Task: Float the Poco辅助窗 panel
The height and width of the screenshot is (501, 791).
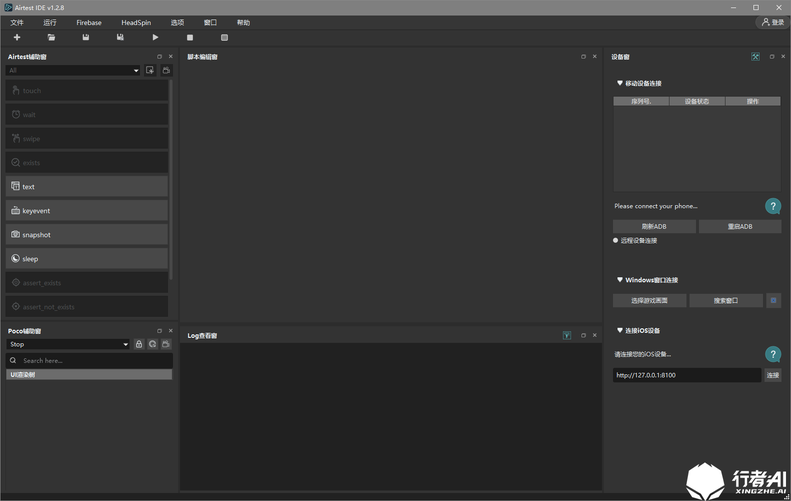Action: point(159,330)
